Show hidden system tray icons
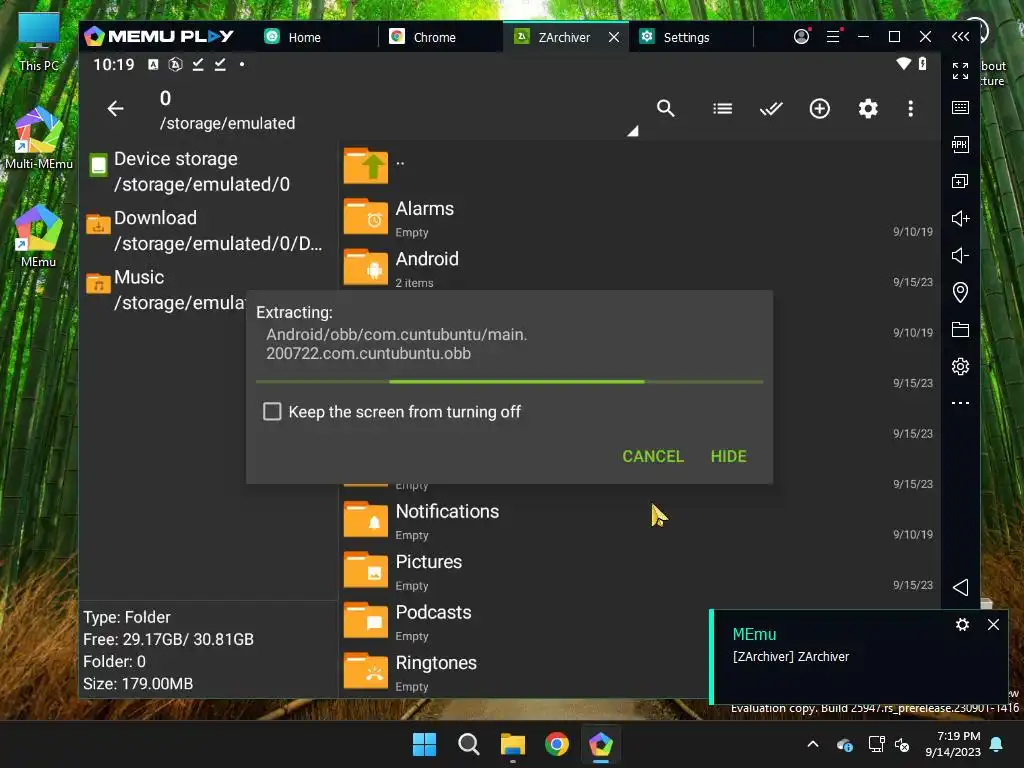 [813, 744]
